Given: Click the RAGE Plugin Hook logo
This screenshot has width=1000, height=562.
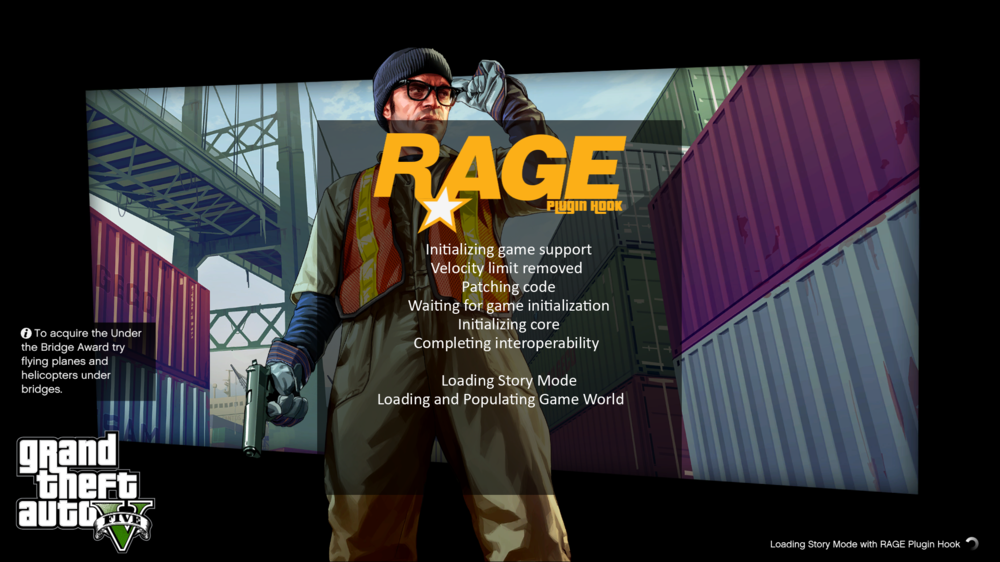Looking at the screenshot, I should [x=499, y=182].
